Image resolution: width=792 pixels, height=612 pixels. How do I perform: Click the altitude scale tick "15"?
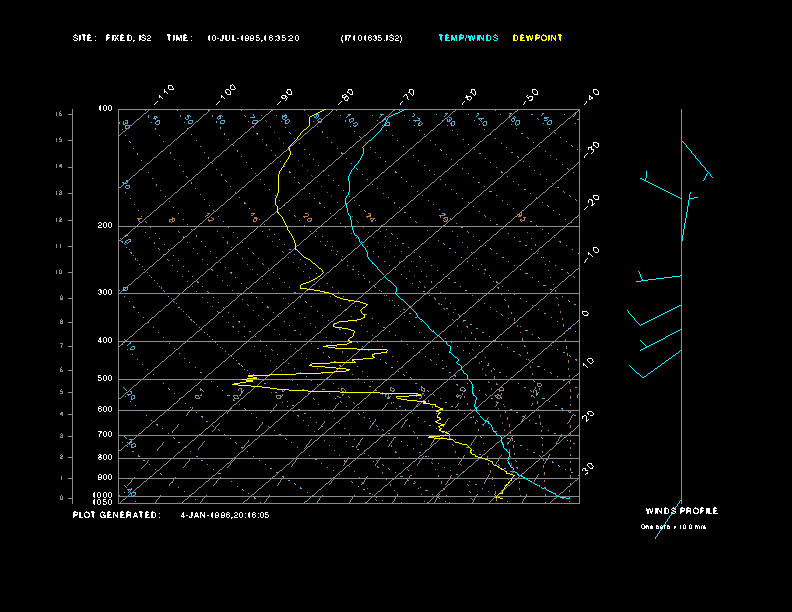(60, 140)
